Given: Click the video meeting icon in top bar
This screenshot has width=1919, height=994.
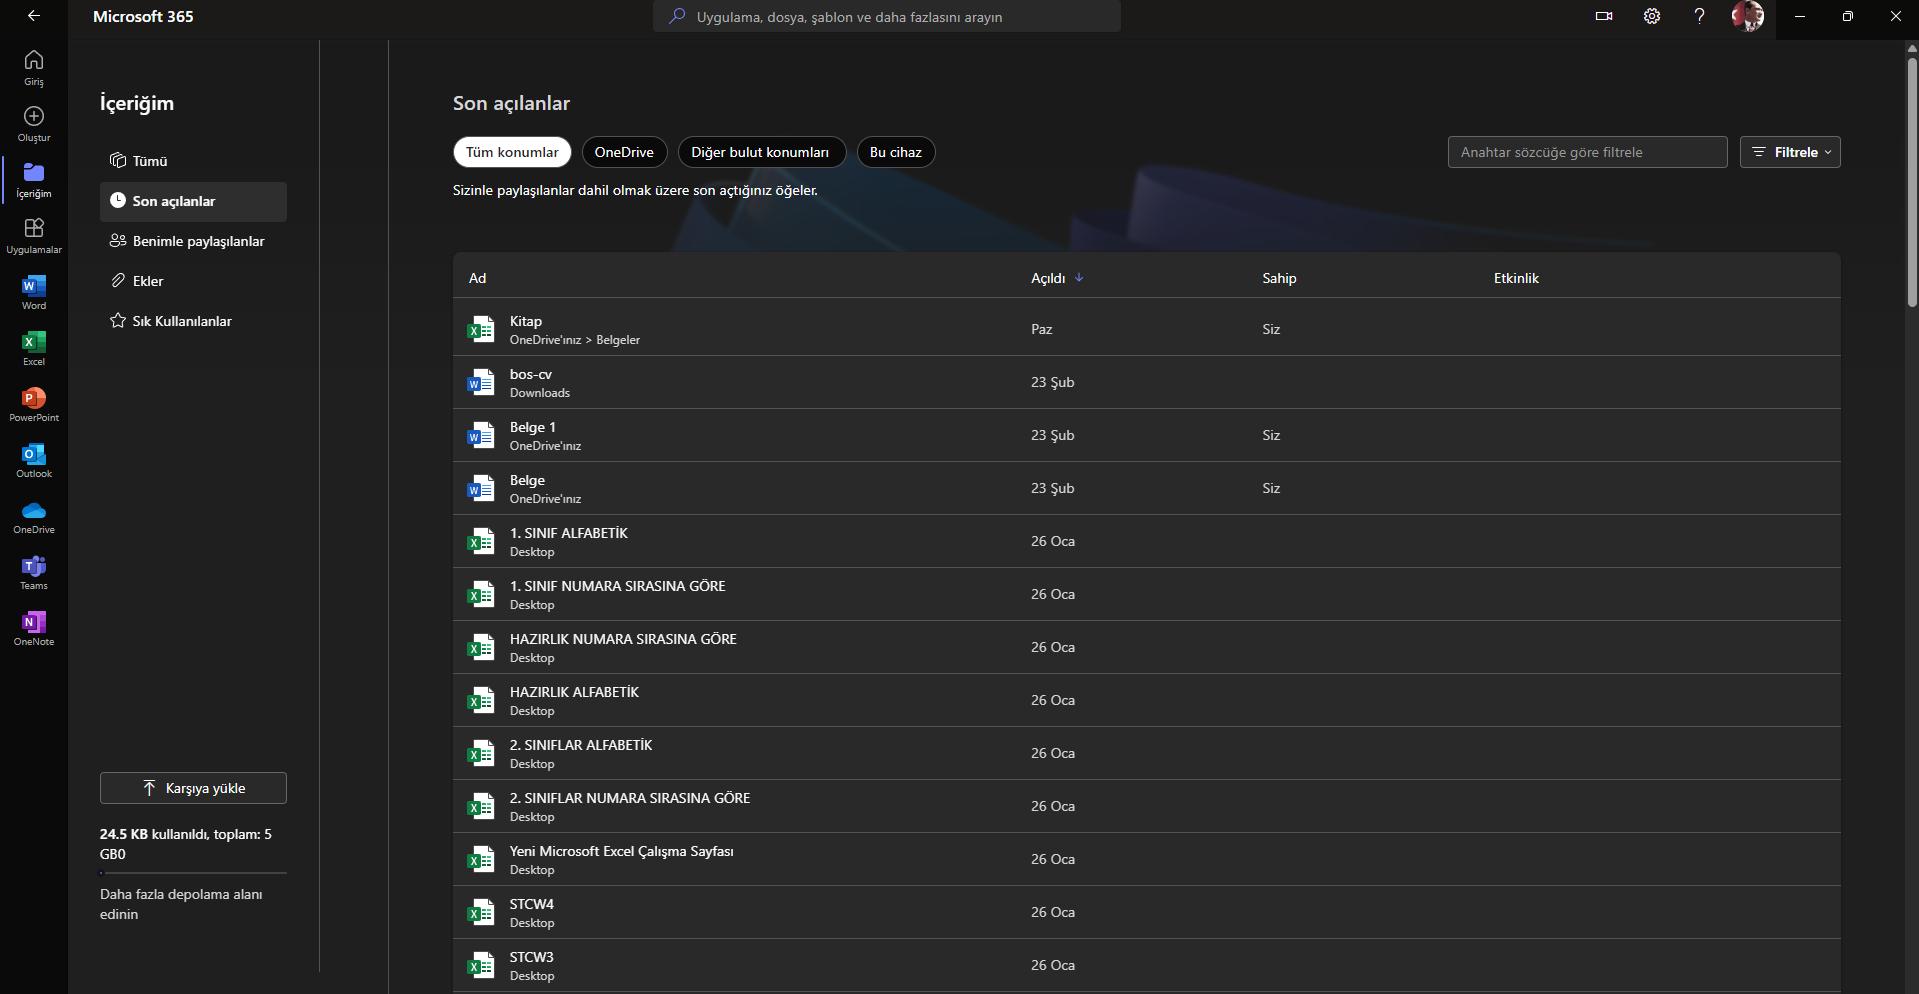Looking at the screenshot, I should tap(1604, 16).
